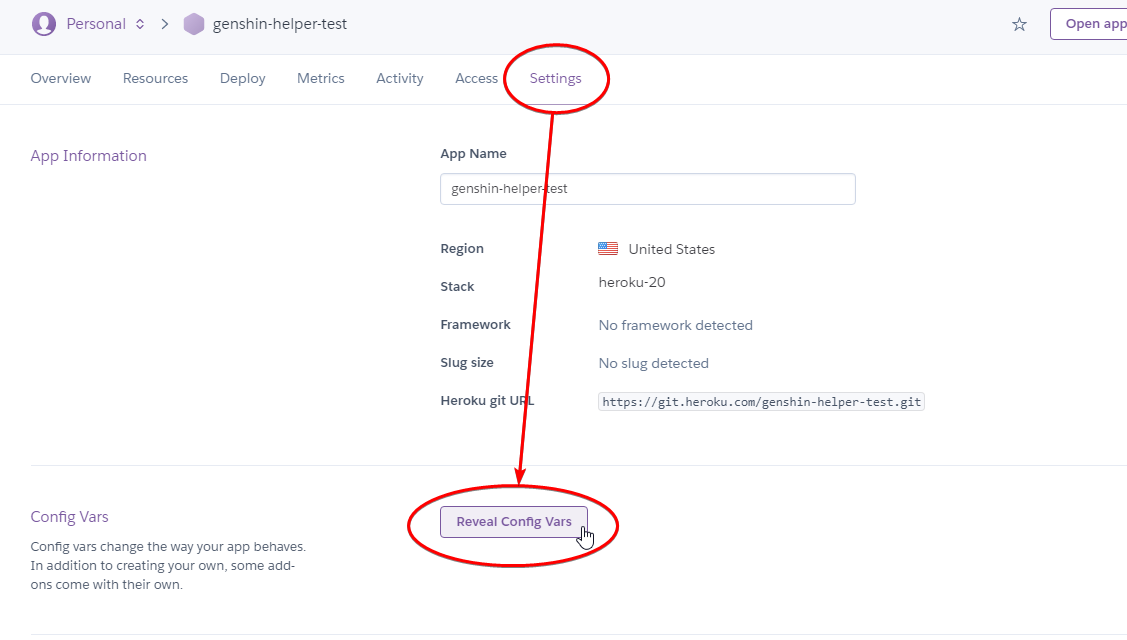Image resolution: width=1127 pixels, height=640 pixels.
Task: Click the breadcrumb chevron after Personal
Action: (165, 24)
